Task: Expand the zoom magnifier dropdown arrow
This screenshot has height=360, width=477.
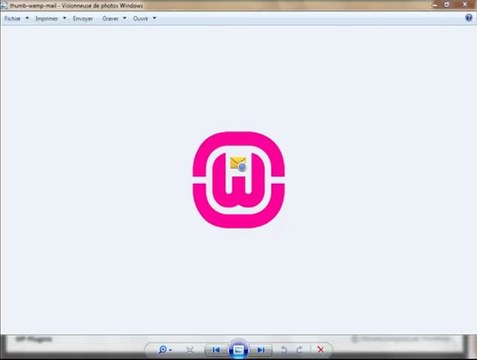Action: [x=170, y=350]
